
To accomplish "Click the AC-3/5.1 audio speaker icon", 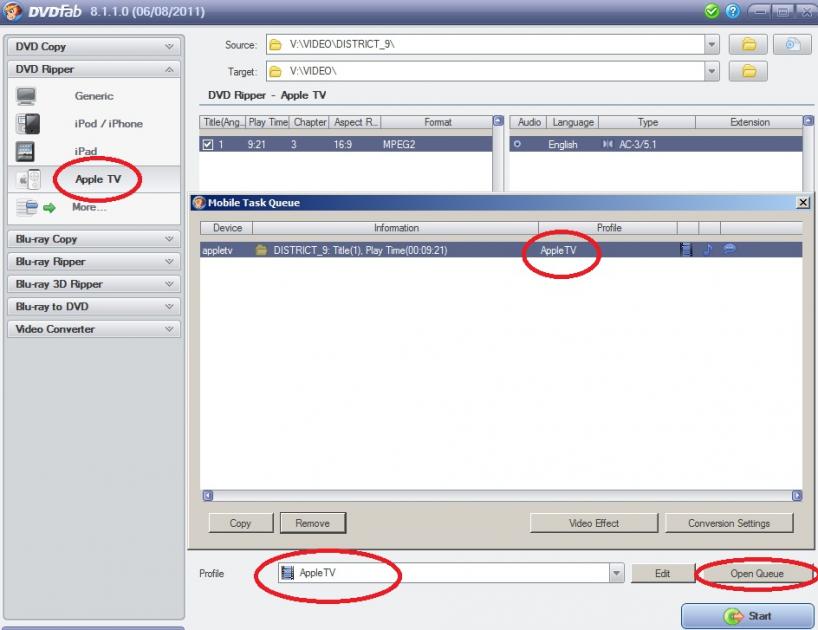I will point(608,144).
